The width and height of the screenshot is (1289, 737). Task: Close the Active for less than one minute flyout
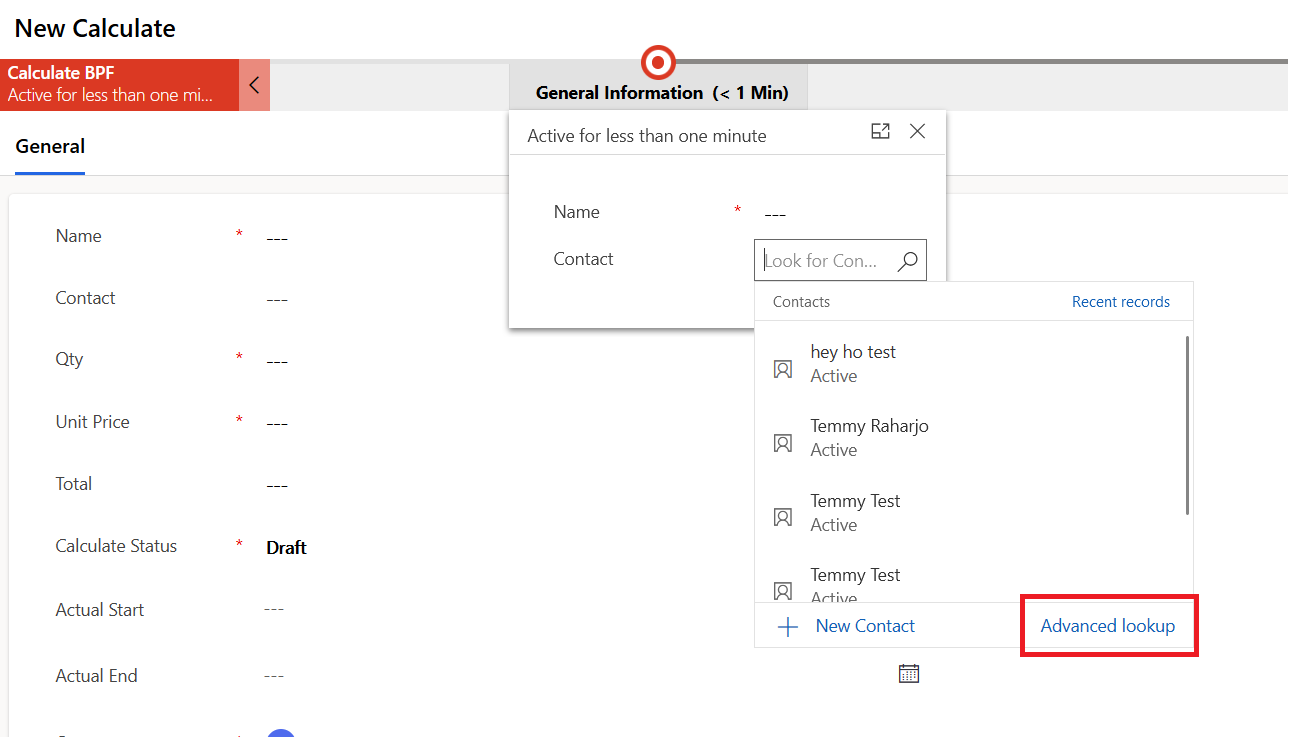coord(917,131)
